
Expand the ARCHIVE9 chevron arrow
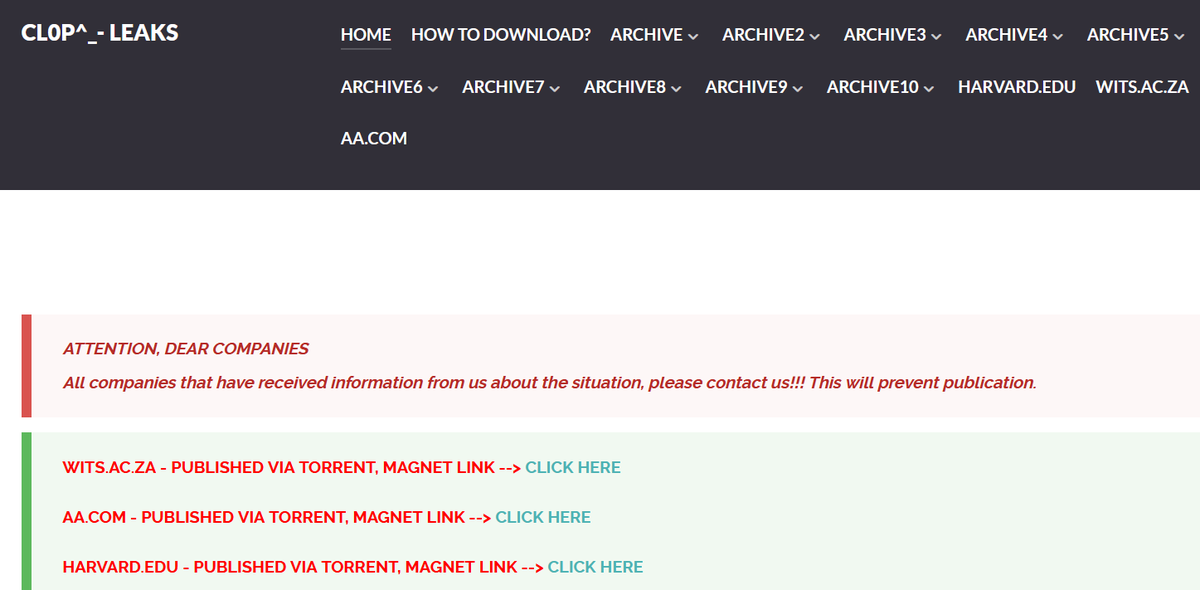point(798,89)
